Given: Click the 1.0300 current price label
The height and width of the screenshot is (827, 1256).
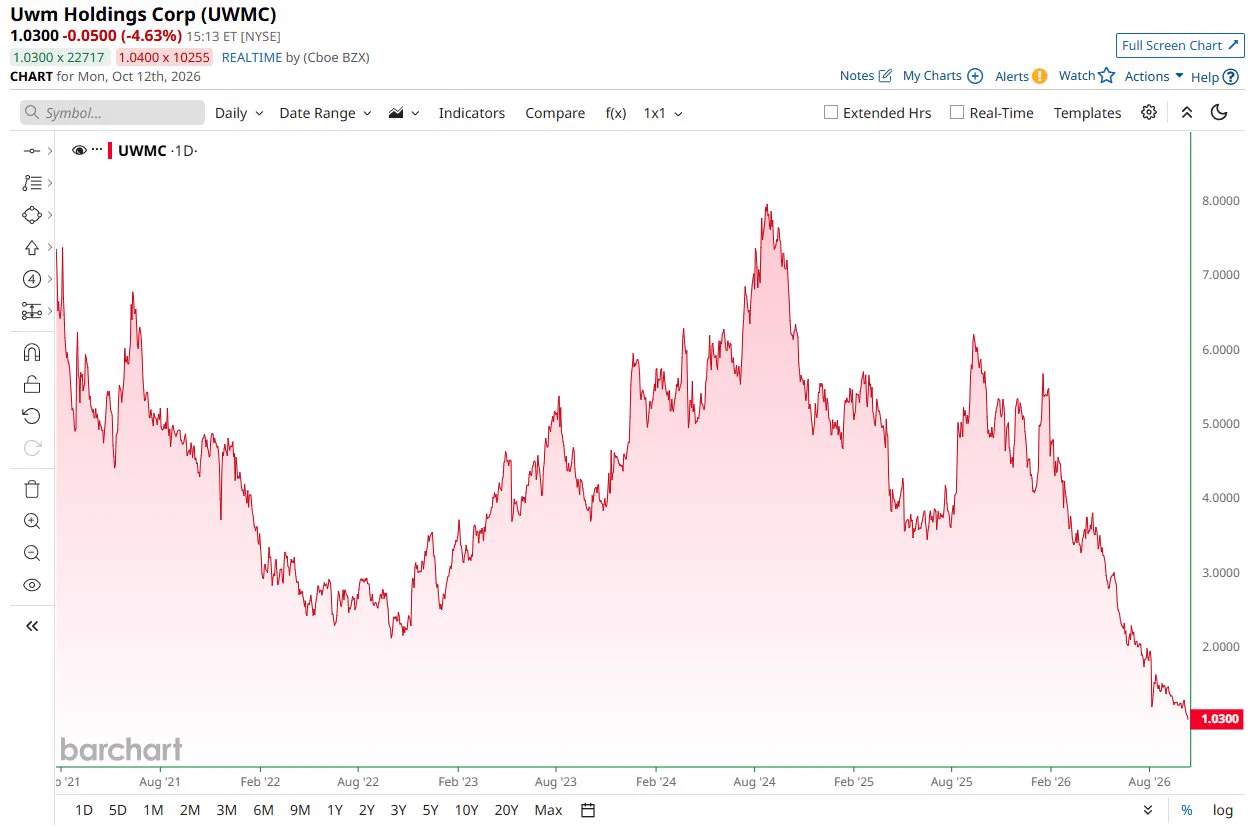Looking at the screenshot, I should (1219, 719).
